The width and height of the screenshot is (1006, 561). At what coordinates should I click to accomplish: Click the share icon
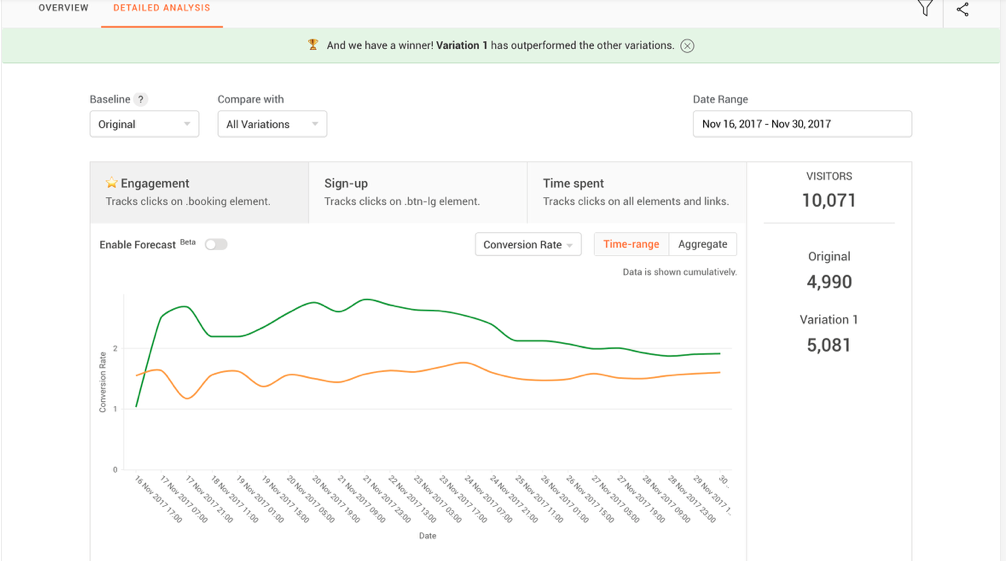pyautogui.click(x=962, y=10)
